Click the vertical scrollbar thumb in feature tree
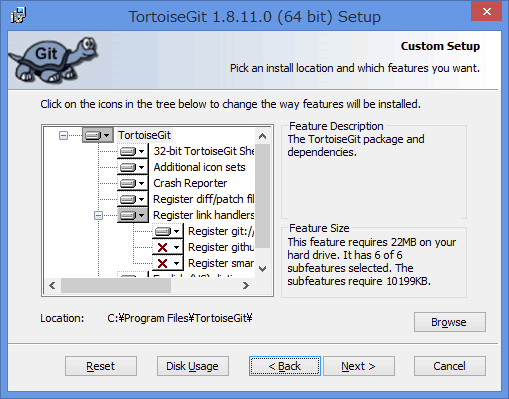 [263, 196]
